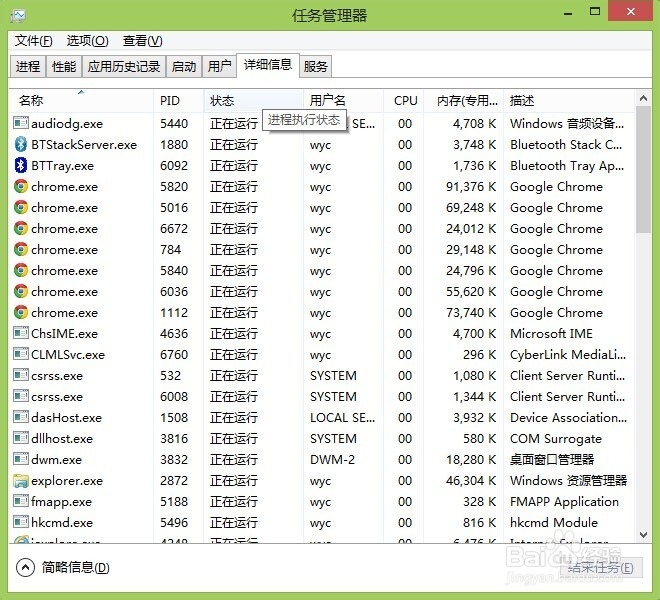
Task: Click the dasHost.exe process icon
Action: (21, 417)
